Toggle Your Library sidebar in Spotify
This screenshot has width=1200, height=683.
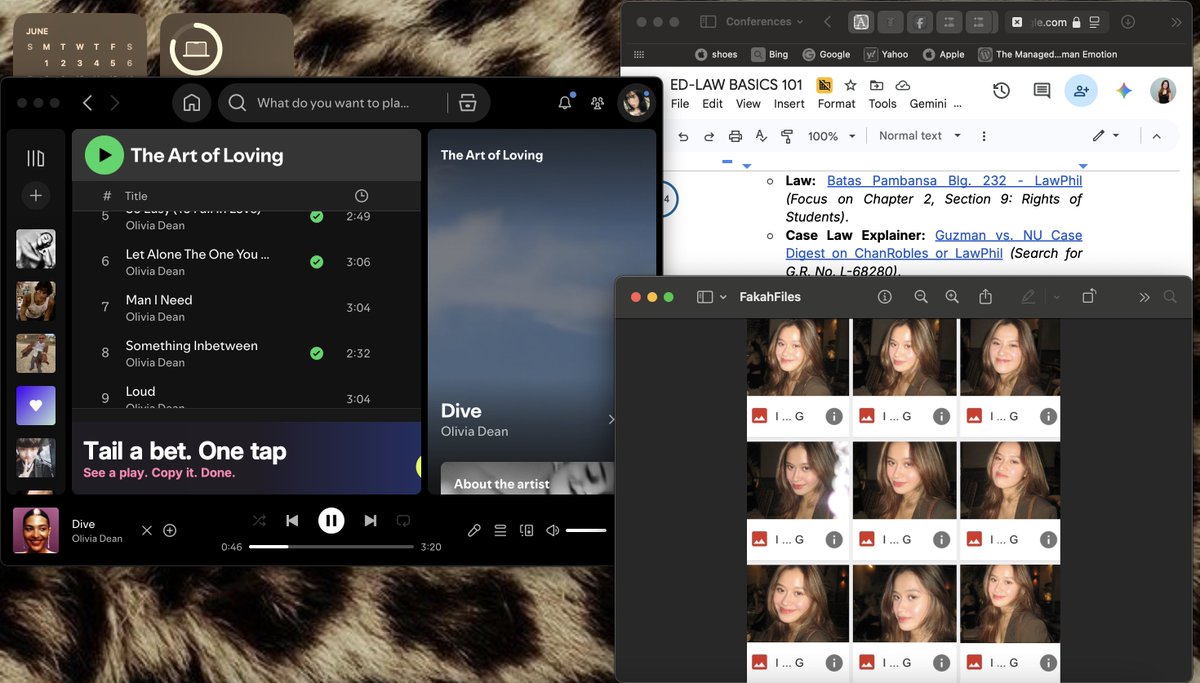tap(36, 158)
